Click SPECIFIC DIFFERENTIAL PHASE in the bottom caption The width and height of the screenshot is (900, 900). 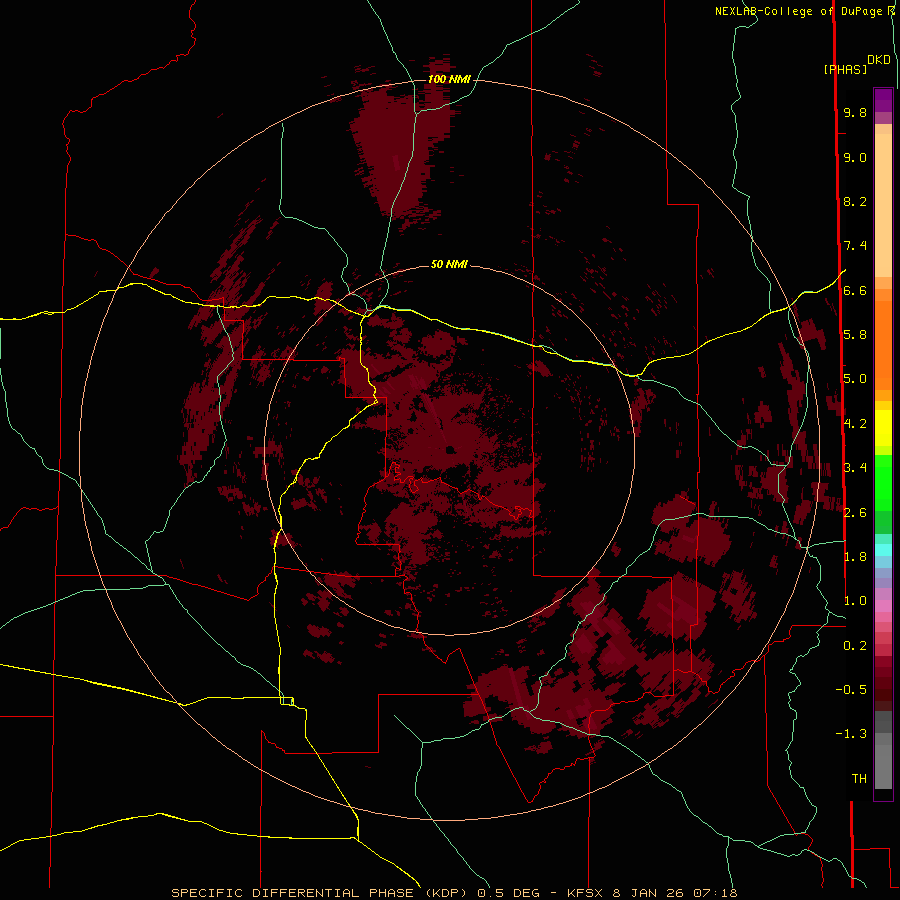pos(292,893)
